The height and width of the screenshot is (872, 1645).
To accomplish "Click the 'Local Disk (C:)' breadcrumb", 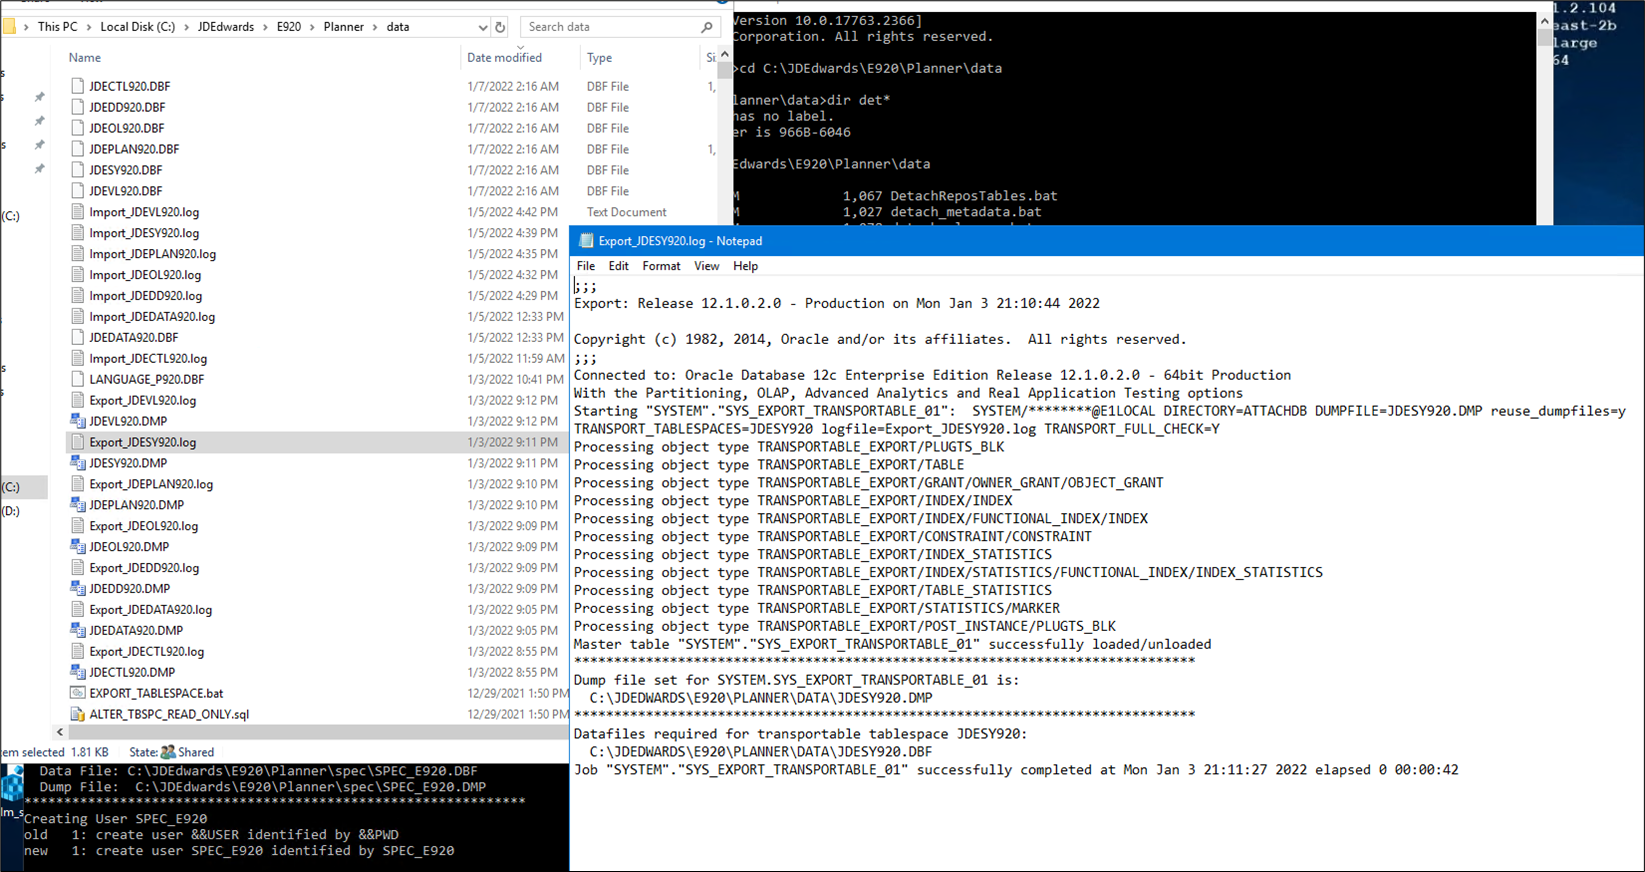I will coord(138,27).
